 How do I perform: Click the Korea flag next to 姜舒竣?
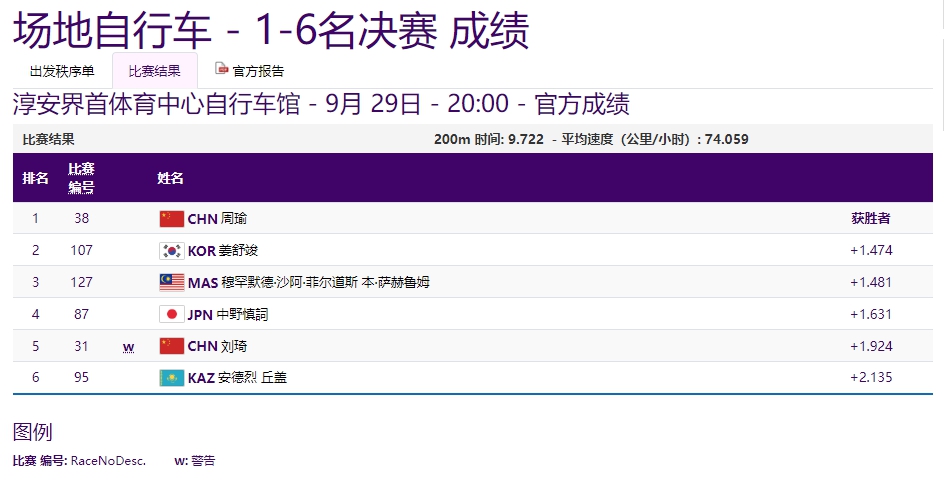pyautogui.click(x=172, y=251)
